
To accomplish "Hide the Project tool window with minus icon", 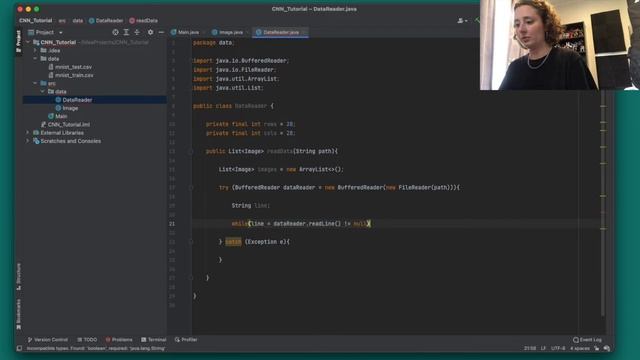I will 161,32.
